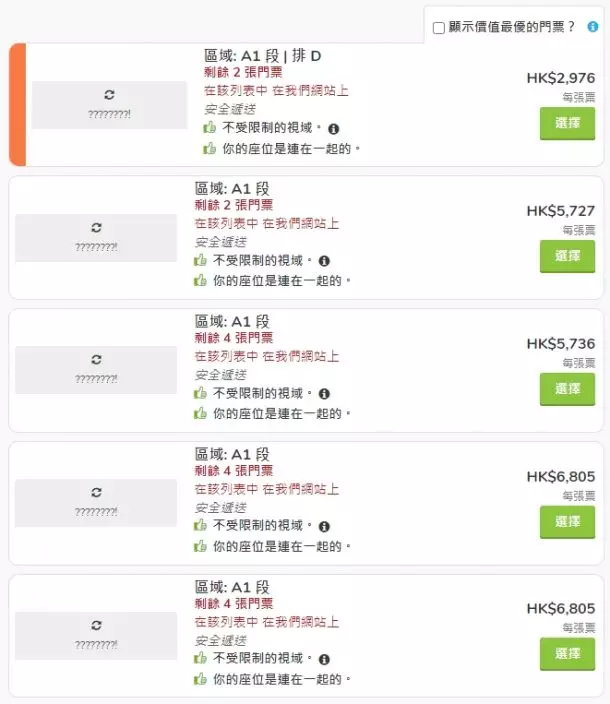Choose the HK$5,736 ticket via 選擇
Image resolution: width=610 pixels, height=704 pixels.
coord(567,388)
